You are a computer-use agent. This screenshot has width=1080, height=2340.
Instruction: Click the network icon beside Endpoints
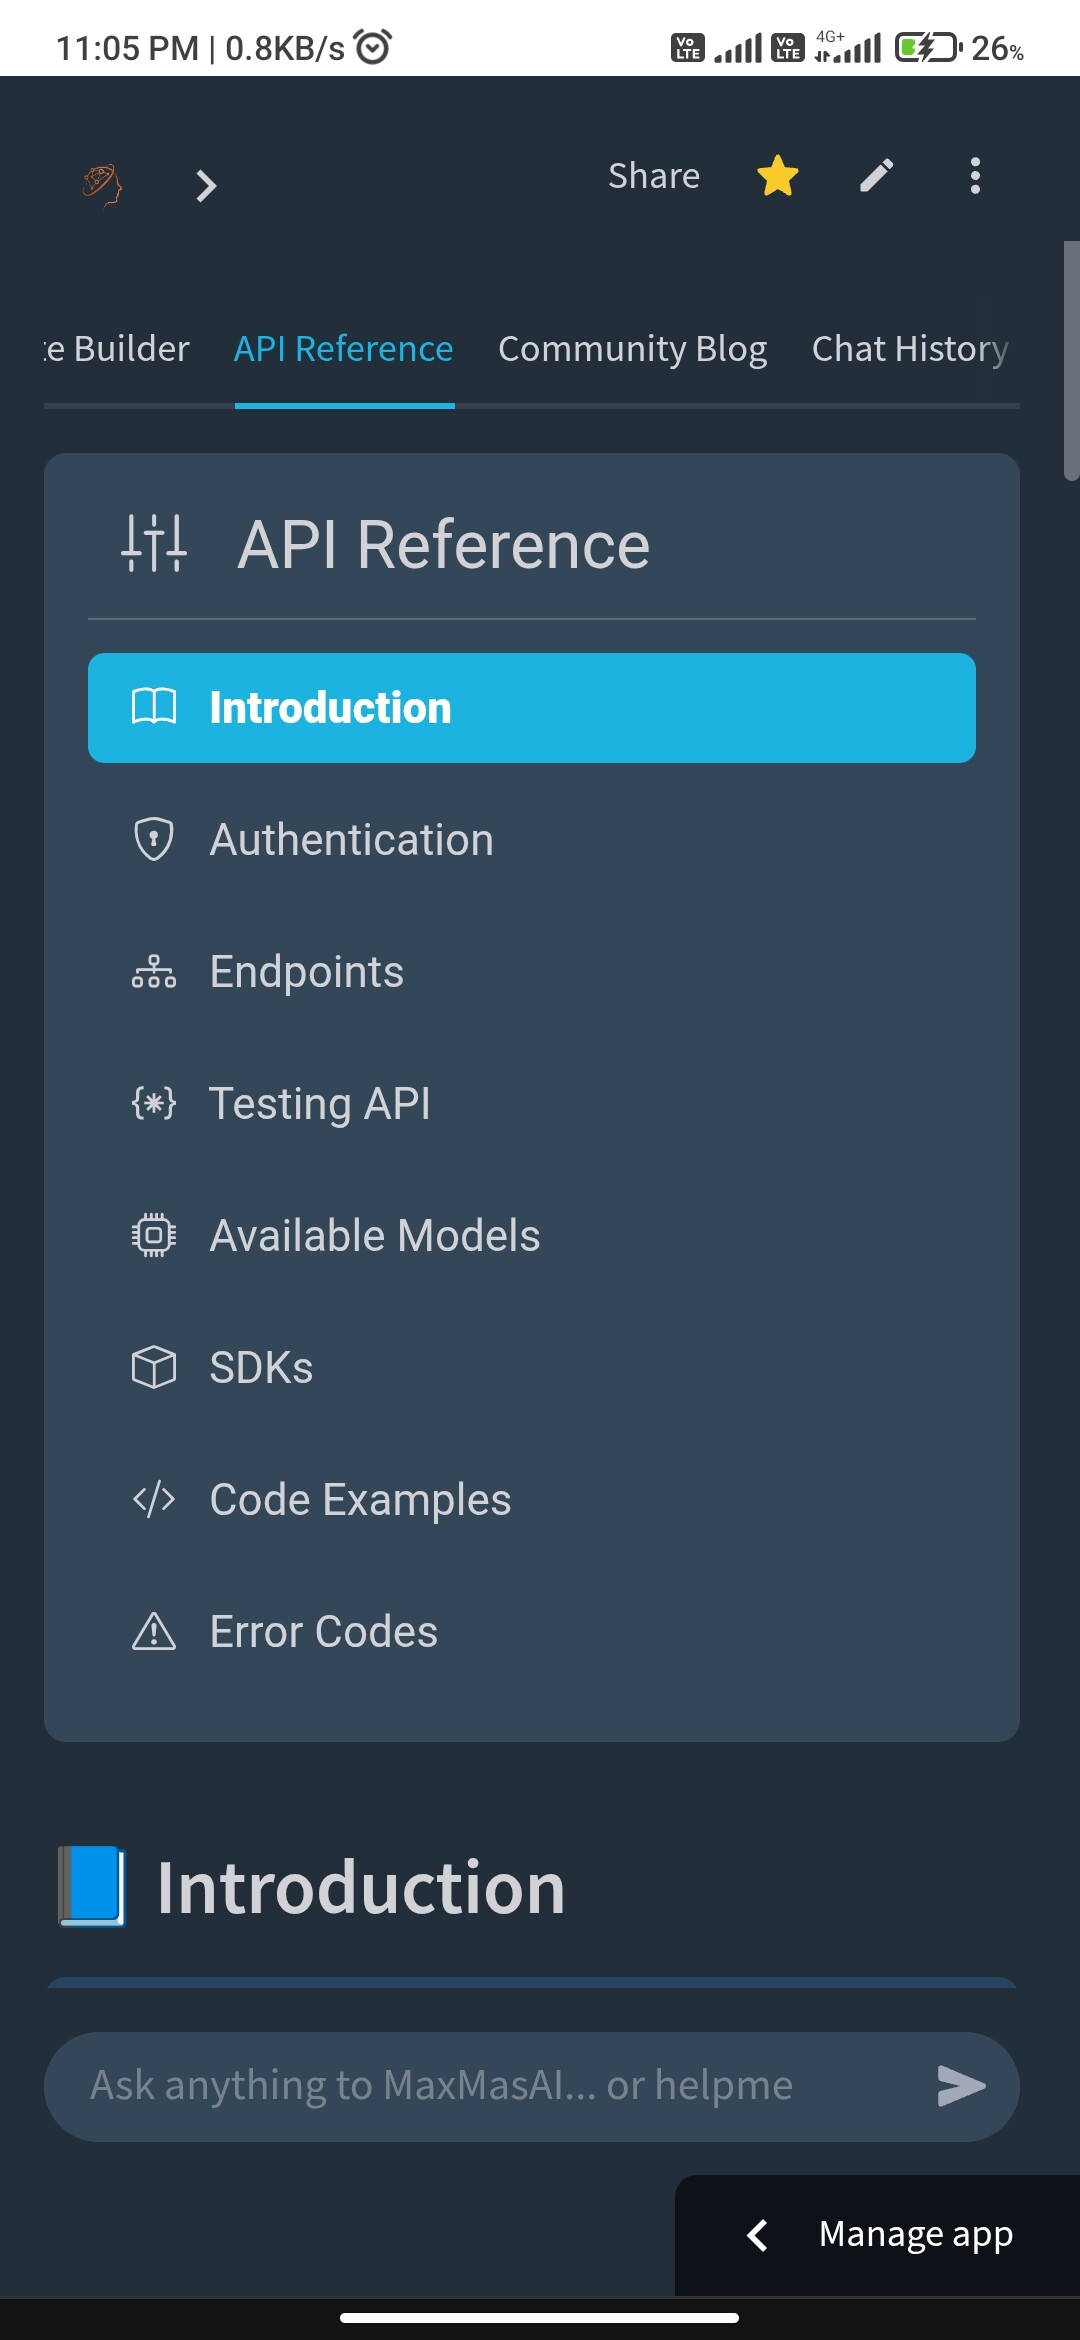[x=154, y=971]
